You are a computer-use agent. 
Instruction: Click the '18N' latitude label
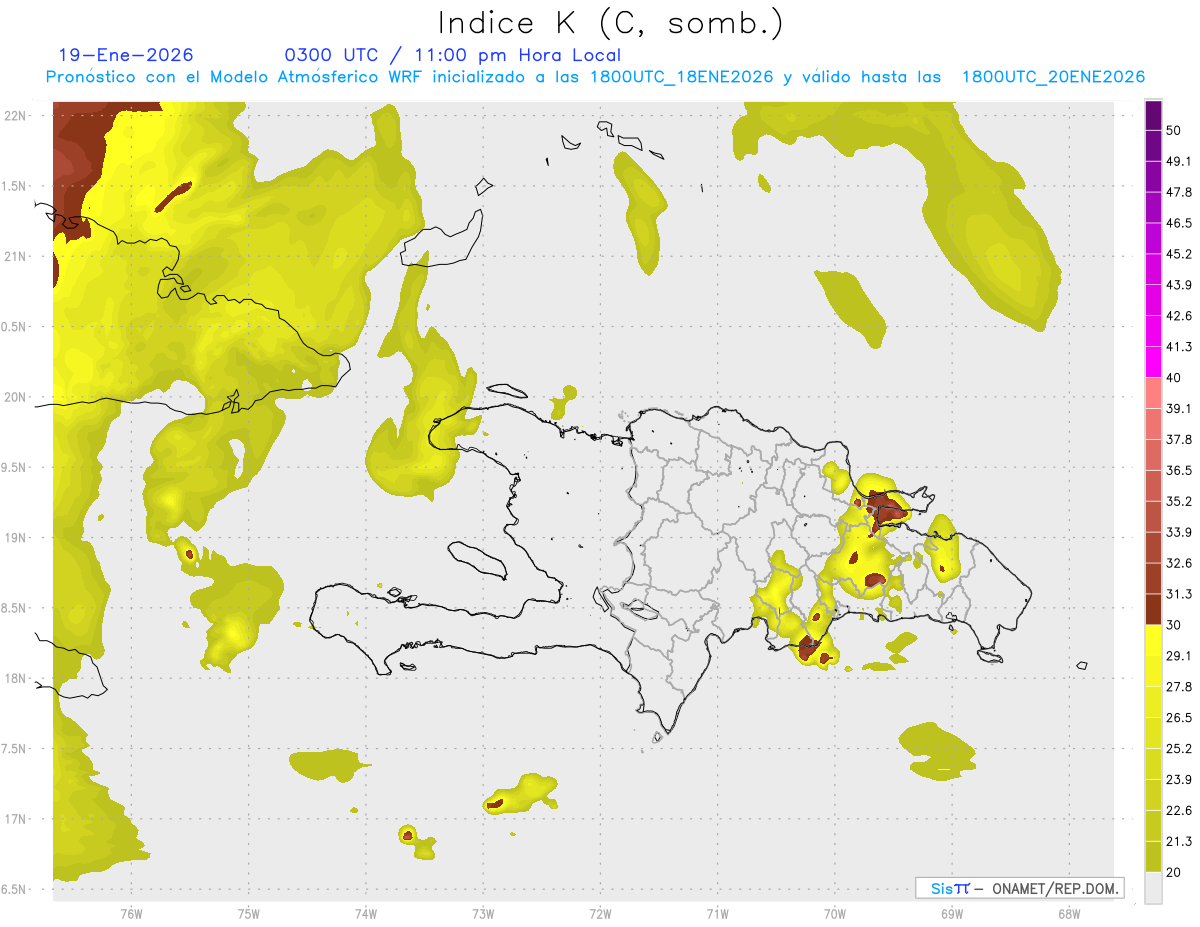click(14, 678)
